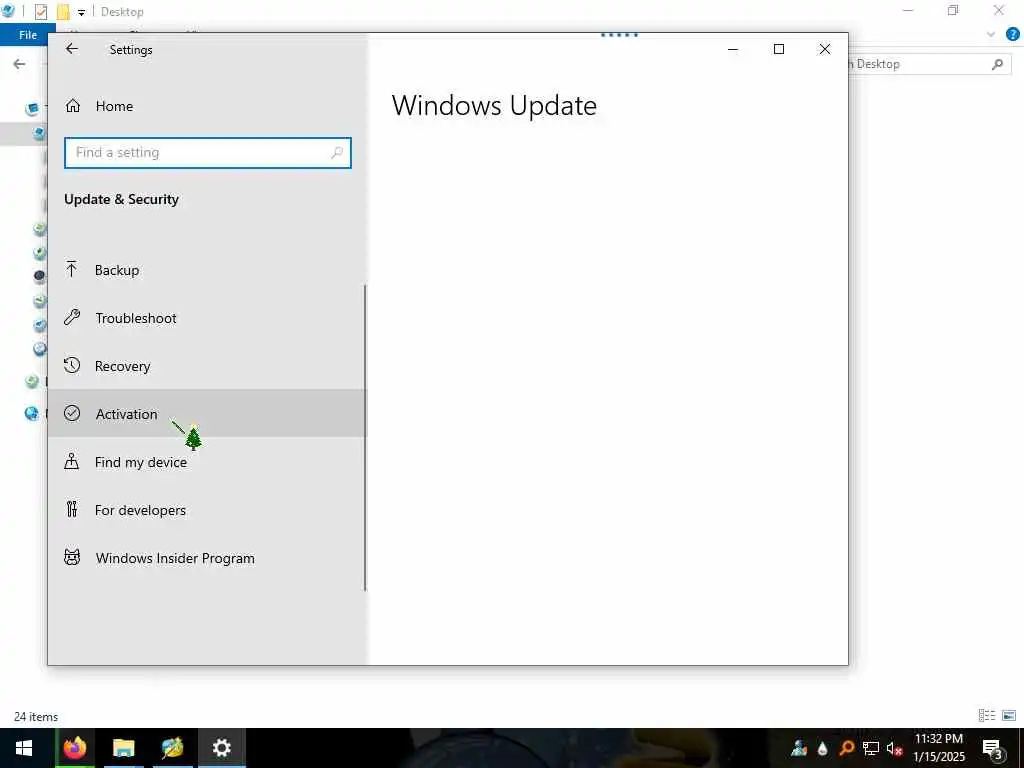Open the pencil app on taskbar
Image resolution: width=1024 pixels, height=768 pixels.
172,748
